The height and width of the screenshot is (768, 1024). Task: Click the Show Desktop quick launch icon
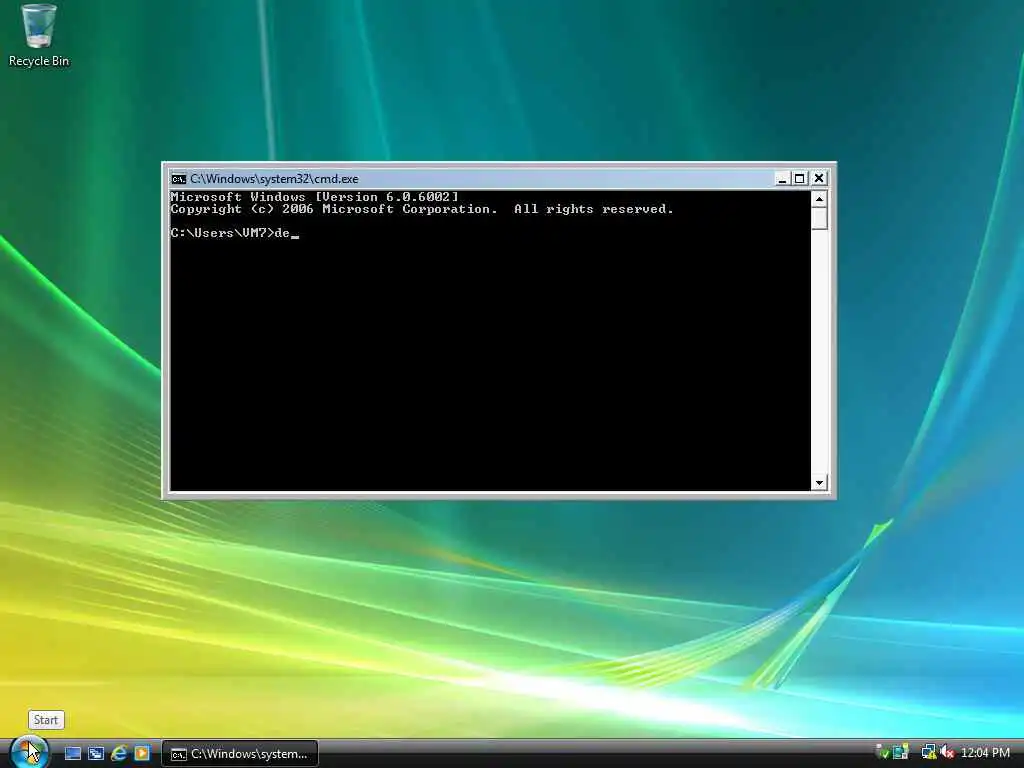pyautogui.click(x=72, y=754)
